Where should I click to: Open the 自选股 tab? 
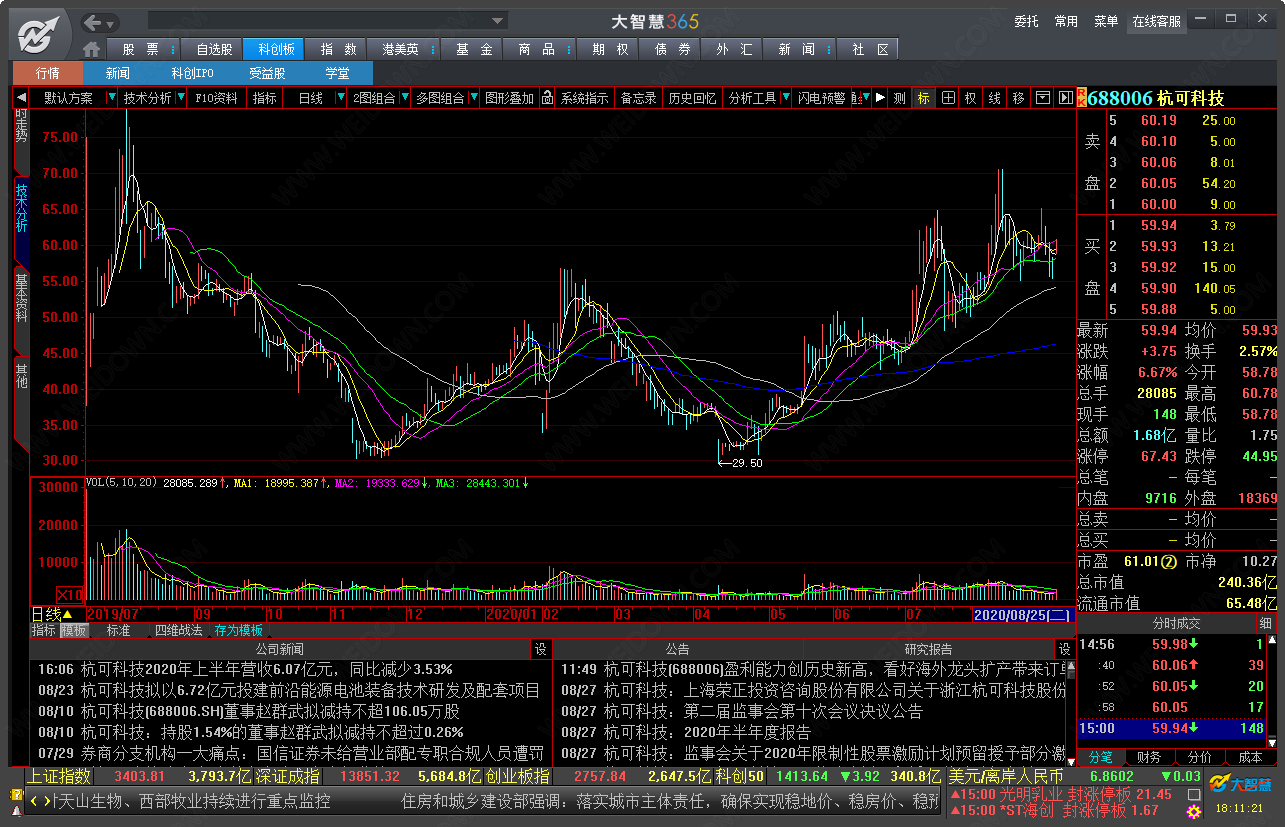[x=214, y=49]
